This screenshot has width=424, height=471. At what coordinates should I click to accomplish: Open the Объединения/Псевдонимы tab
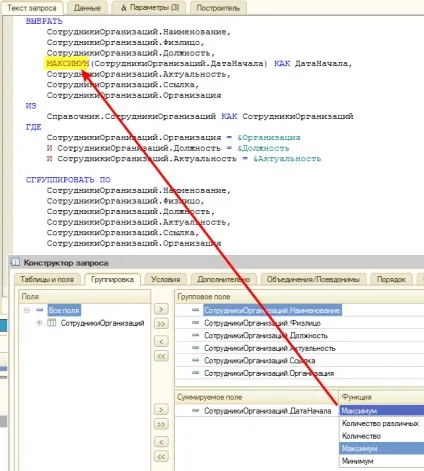(313, 279)
